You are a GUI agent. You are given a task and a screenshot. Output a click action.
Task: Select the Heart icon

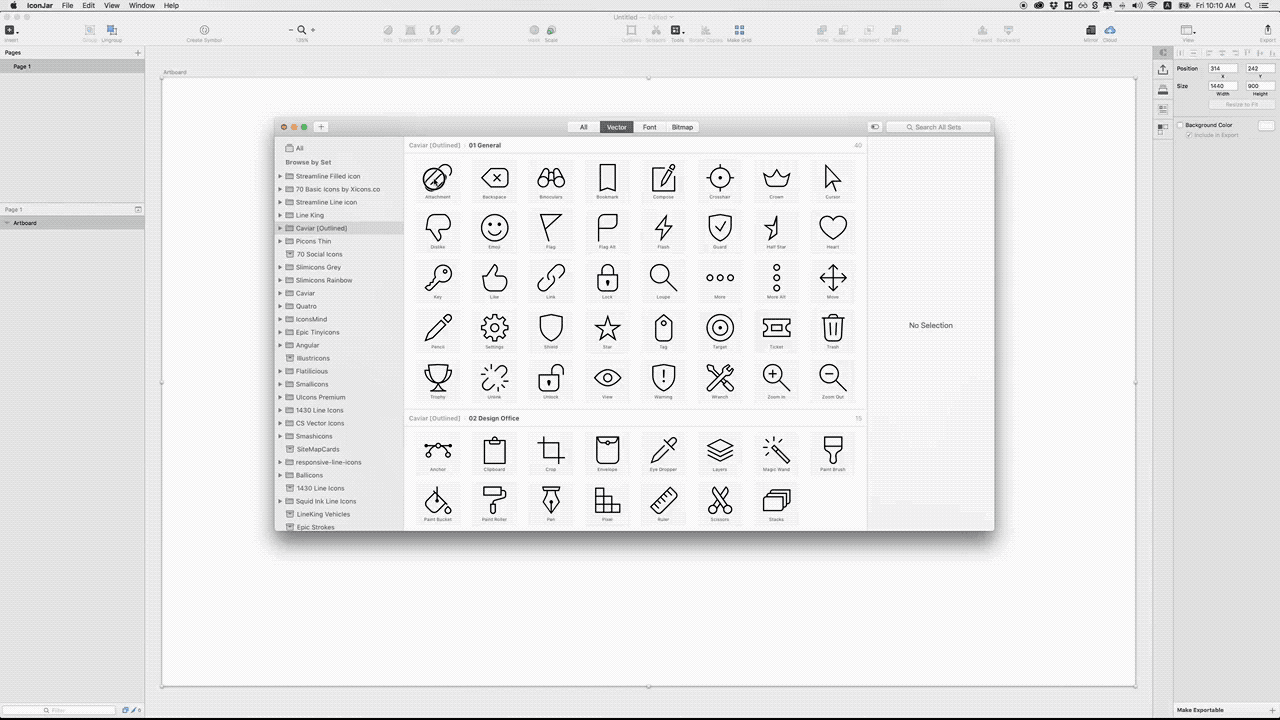(832, 228)
